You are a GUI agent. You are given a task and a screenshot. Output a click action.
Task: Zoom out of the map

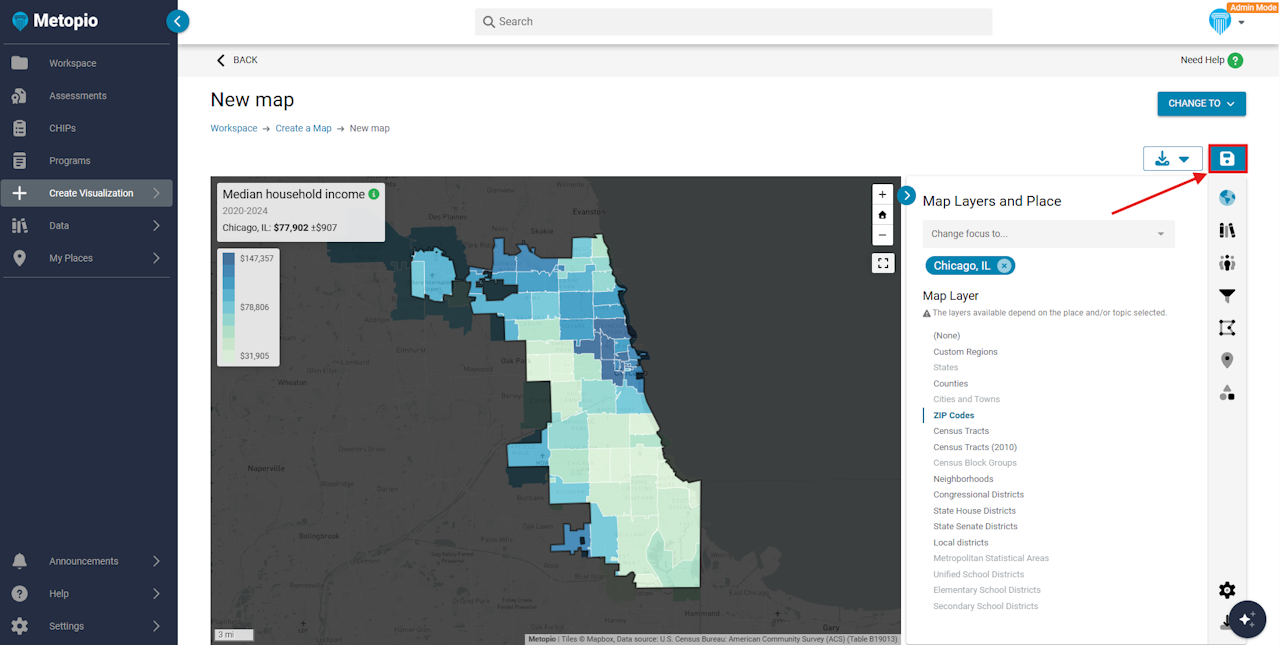[x=882, y=235]
